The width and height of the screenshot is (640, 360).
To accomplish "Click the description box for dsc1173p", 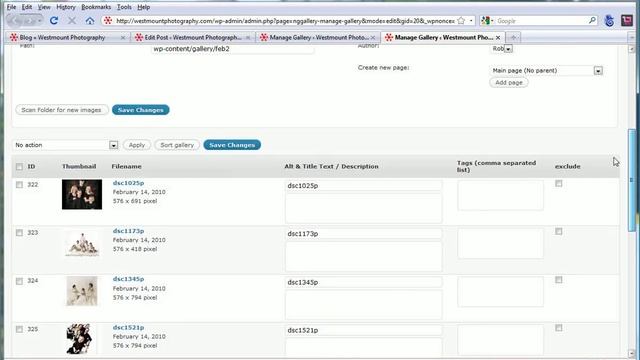I will point(363,257).
